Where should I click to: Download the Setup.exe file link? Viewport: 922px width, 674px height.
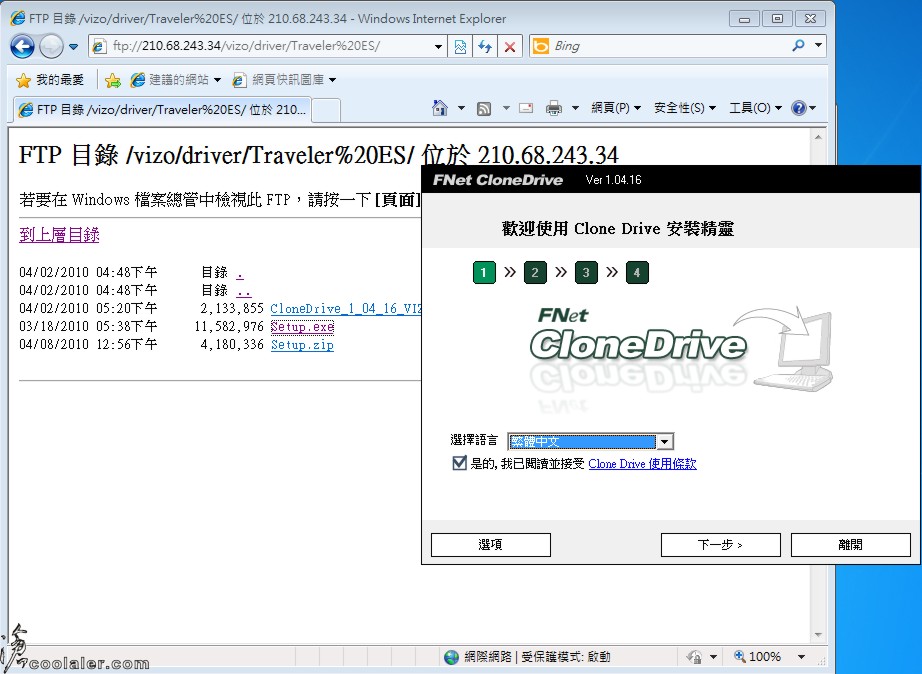pos(302,326)
